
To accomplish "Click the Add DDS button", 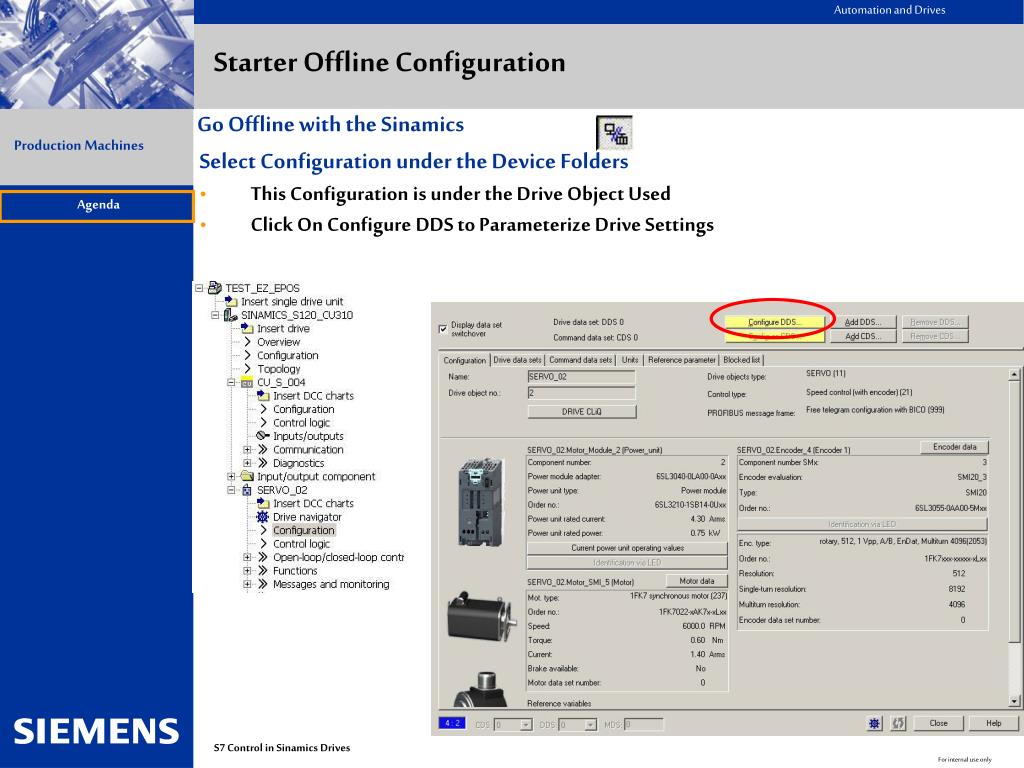I will pyautogui.click(x=863, y=322).
